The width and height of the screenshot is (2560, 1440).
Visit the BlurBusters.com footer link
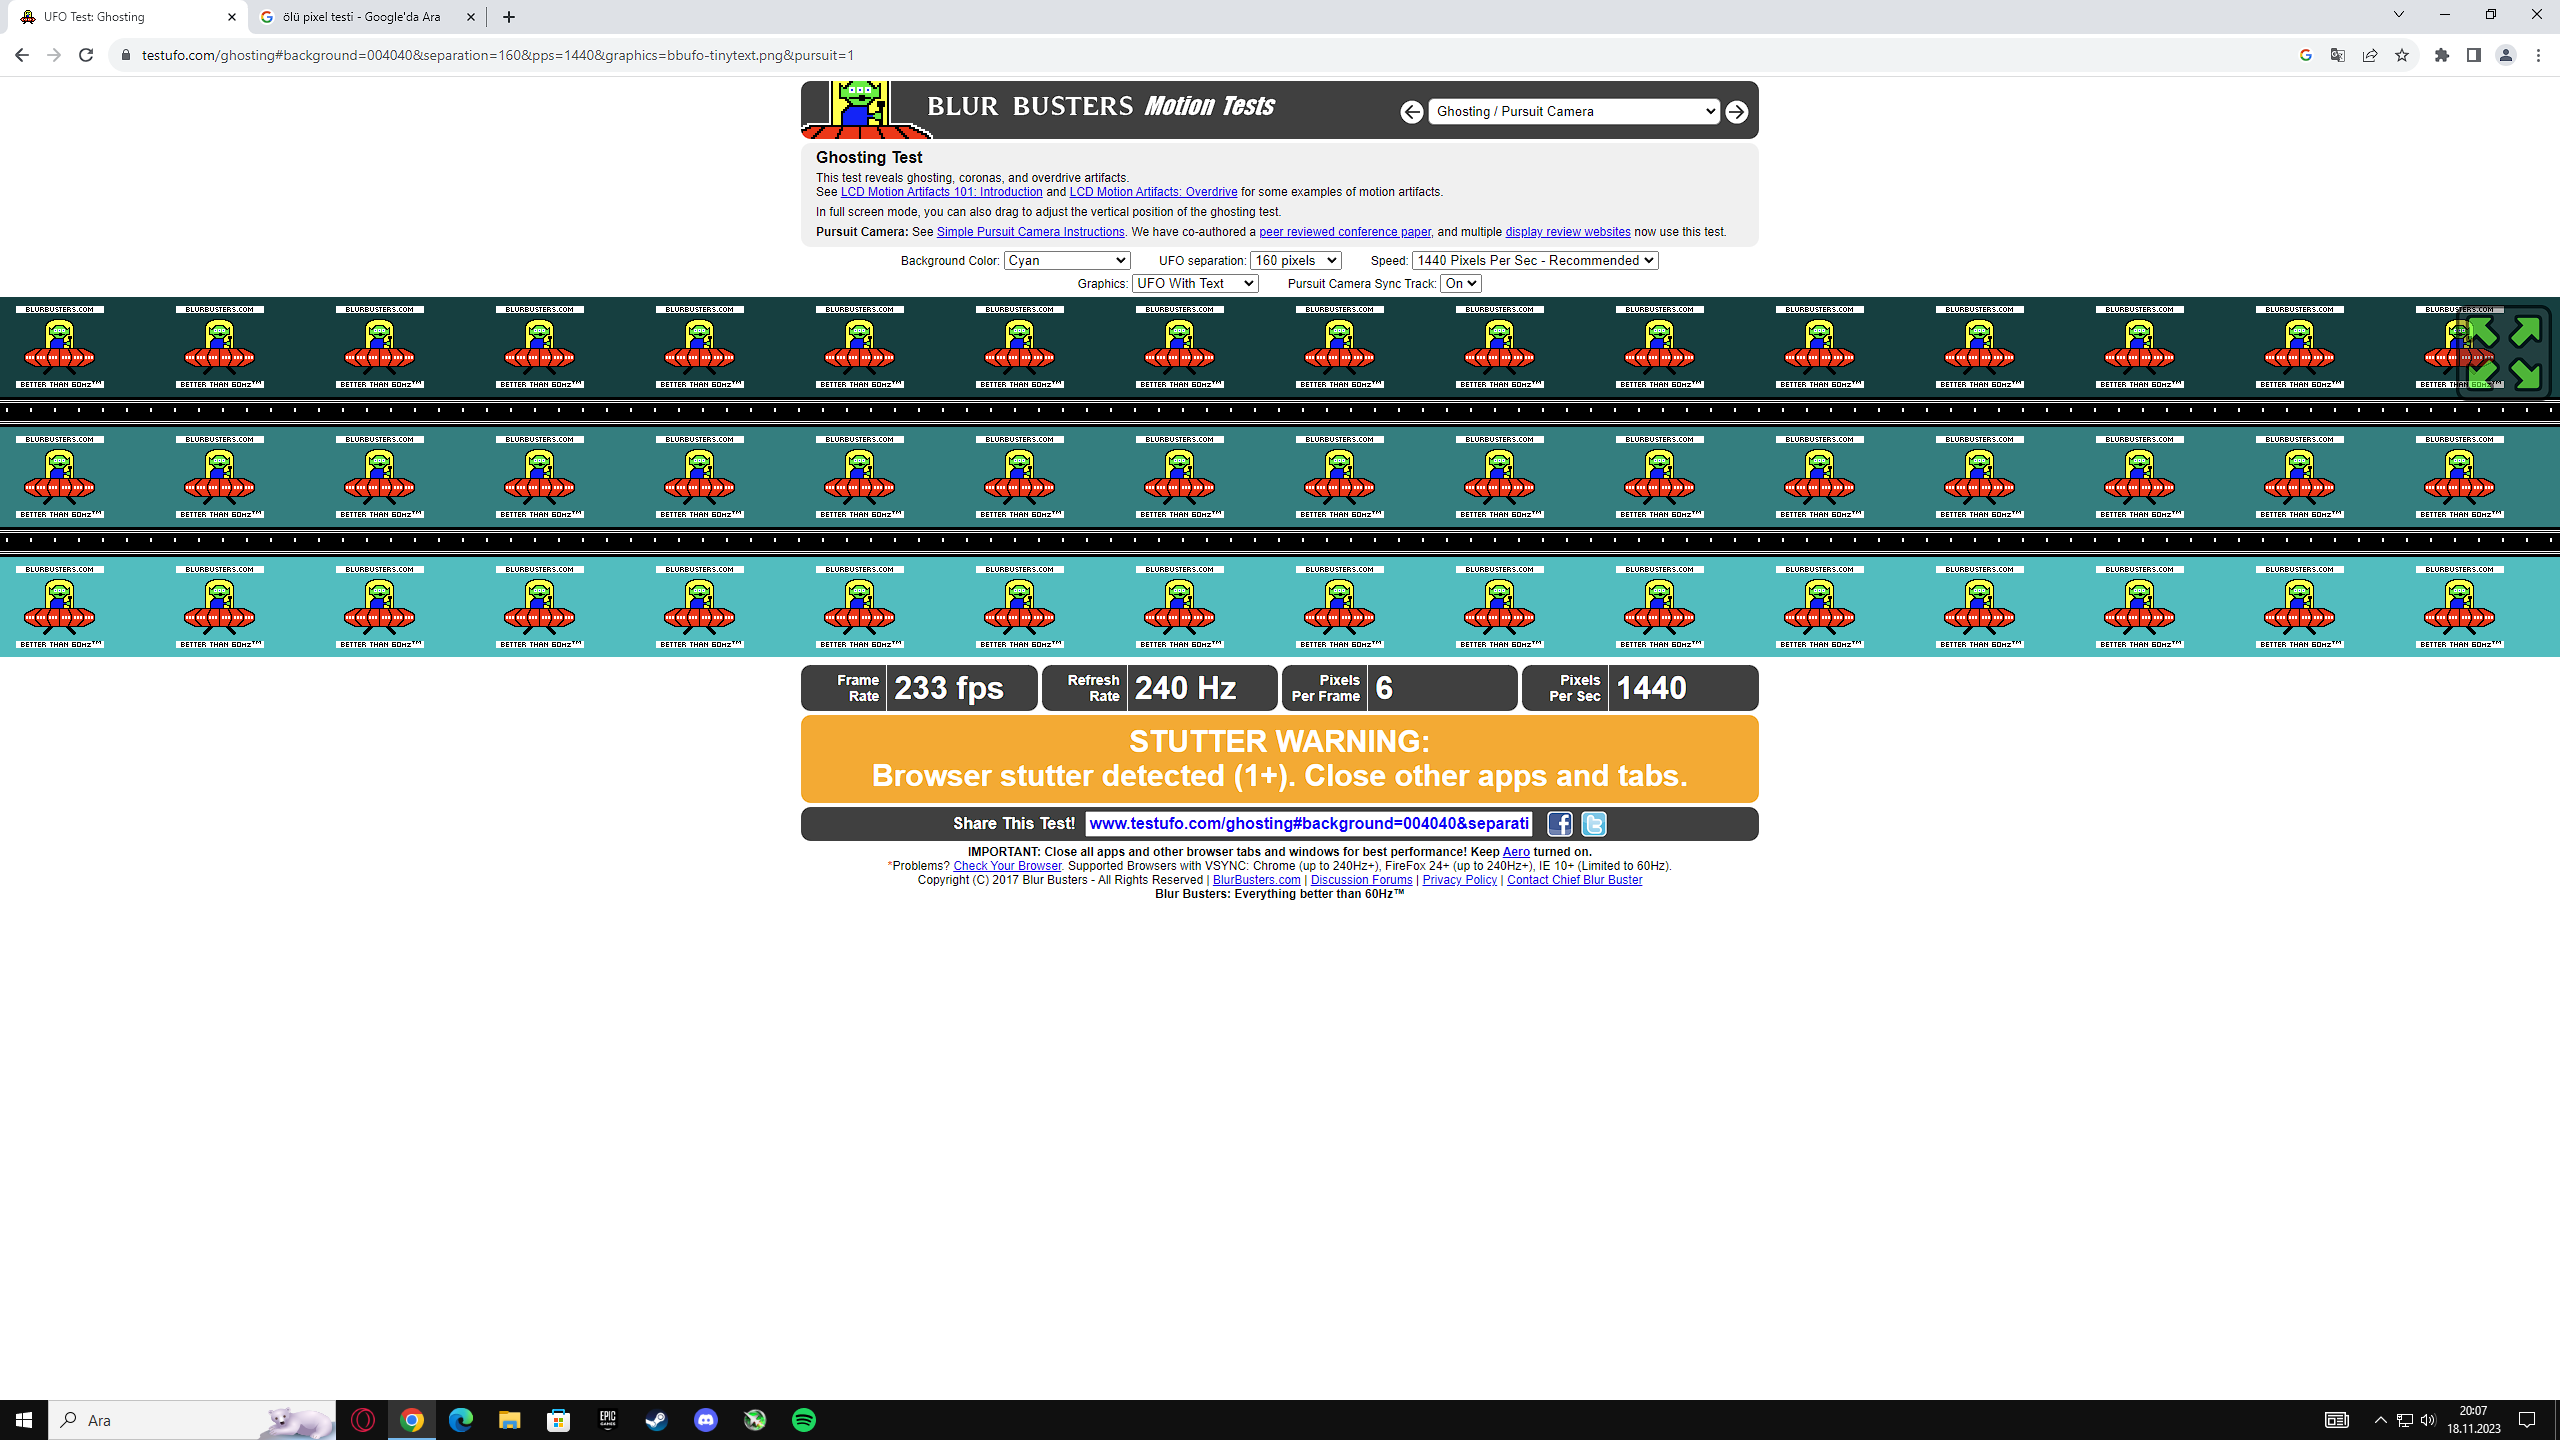click(x=1256, y=880)
